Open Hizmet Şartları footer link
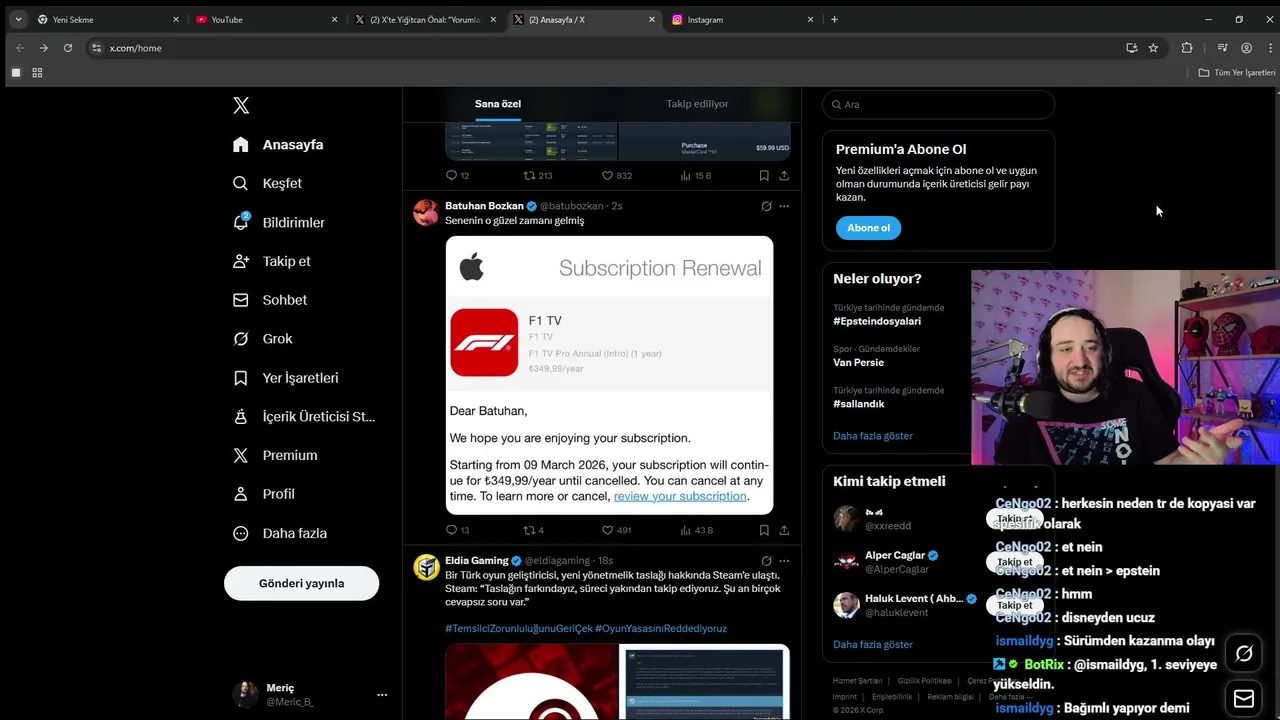Viewport: 1280px width, 720px height. click(857, 681)
